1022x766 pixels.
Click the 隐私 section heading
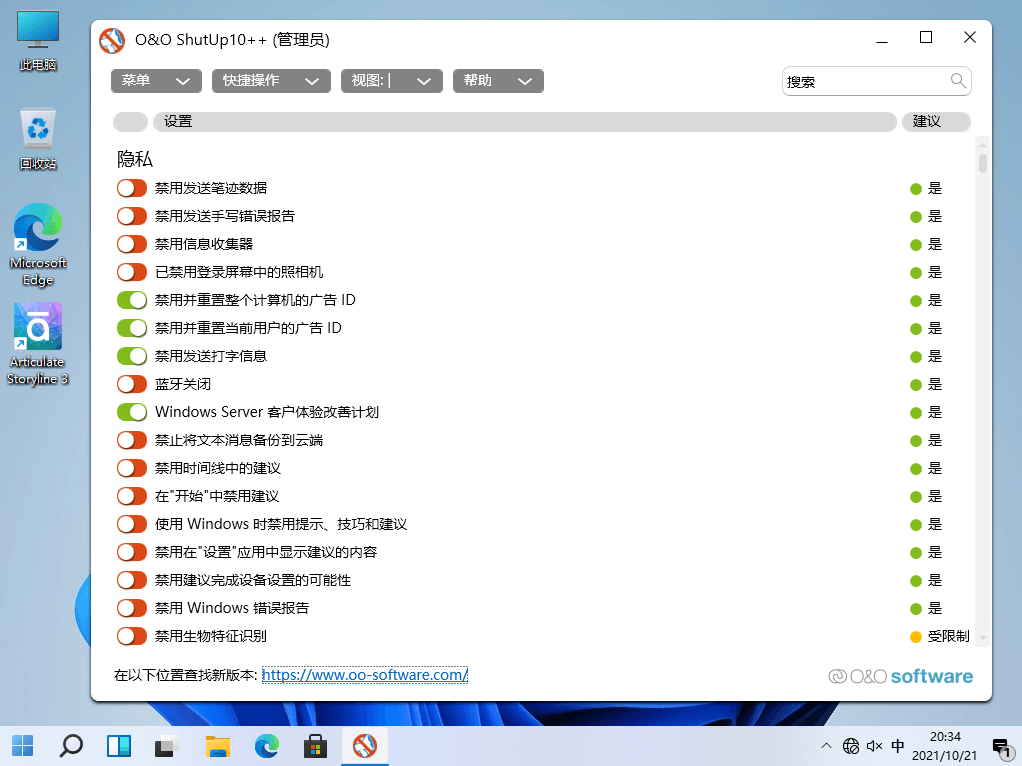tap(134, 159)
